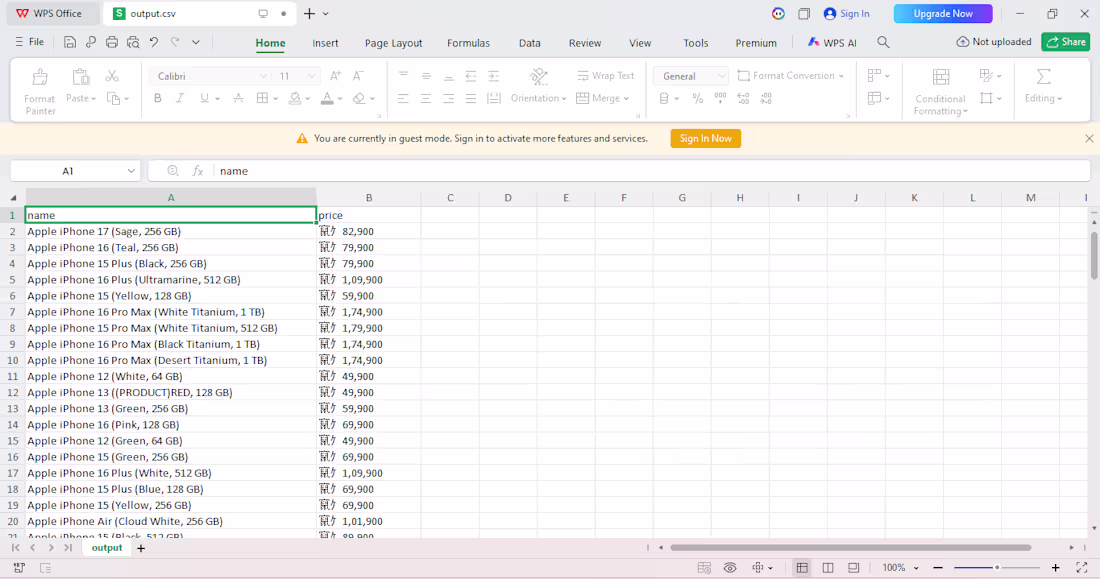The width and height of the screenshot is (1100, 579).
Task: Switch to the View tab
Action: point(640,43)
